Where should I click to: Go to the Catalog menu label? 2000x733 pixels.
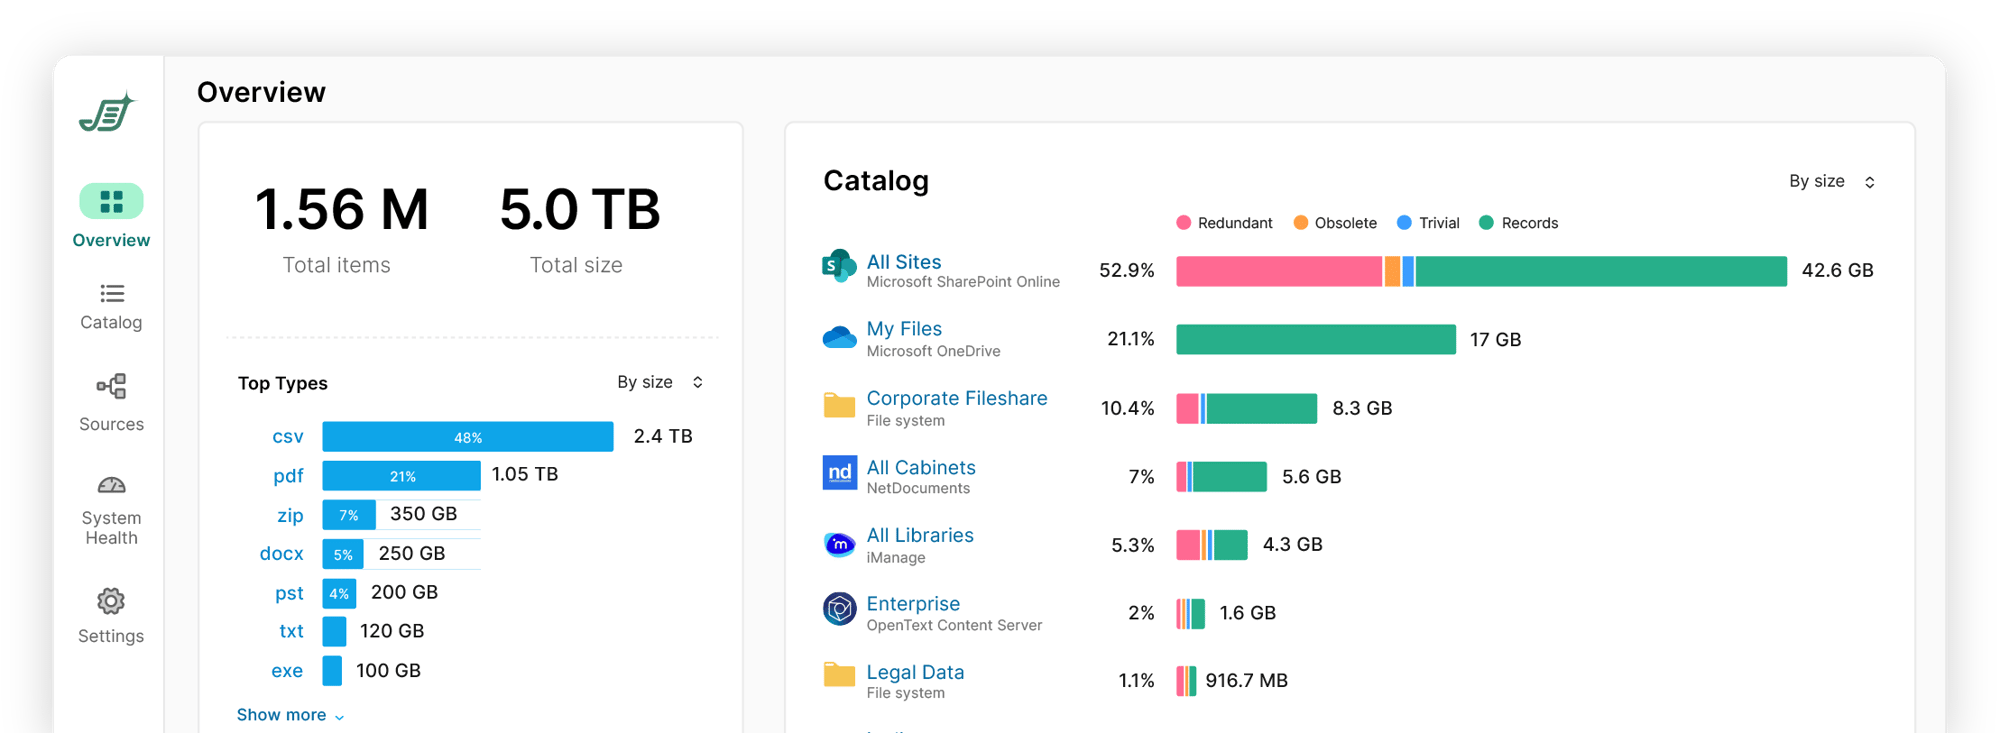click(111, 322)
